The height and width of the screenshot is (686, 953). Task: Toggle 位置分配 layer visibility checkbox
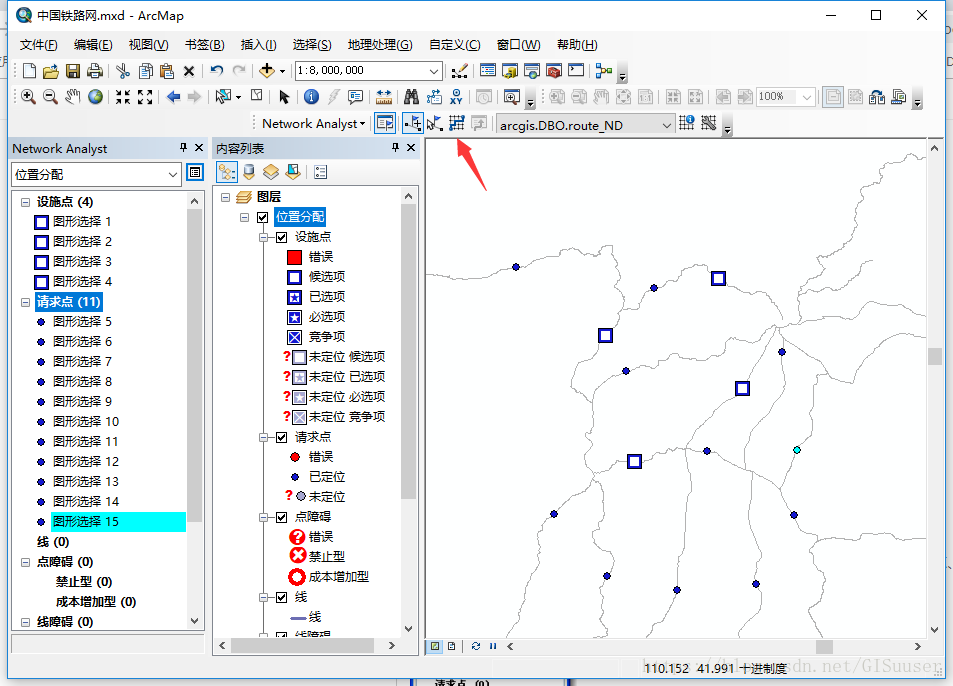(x=263, y=217)
